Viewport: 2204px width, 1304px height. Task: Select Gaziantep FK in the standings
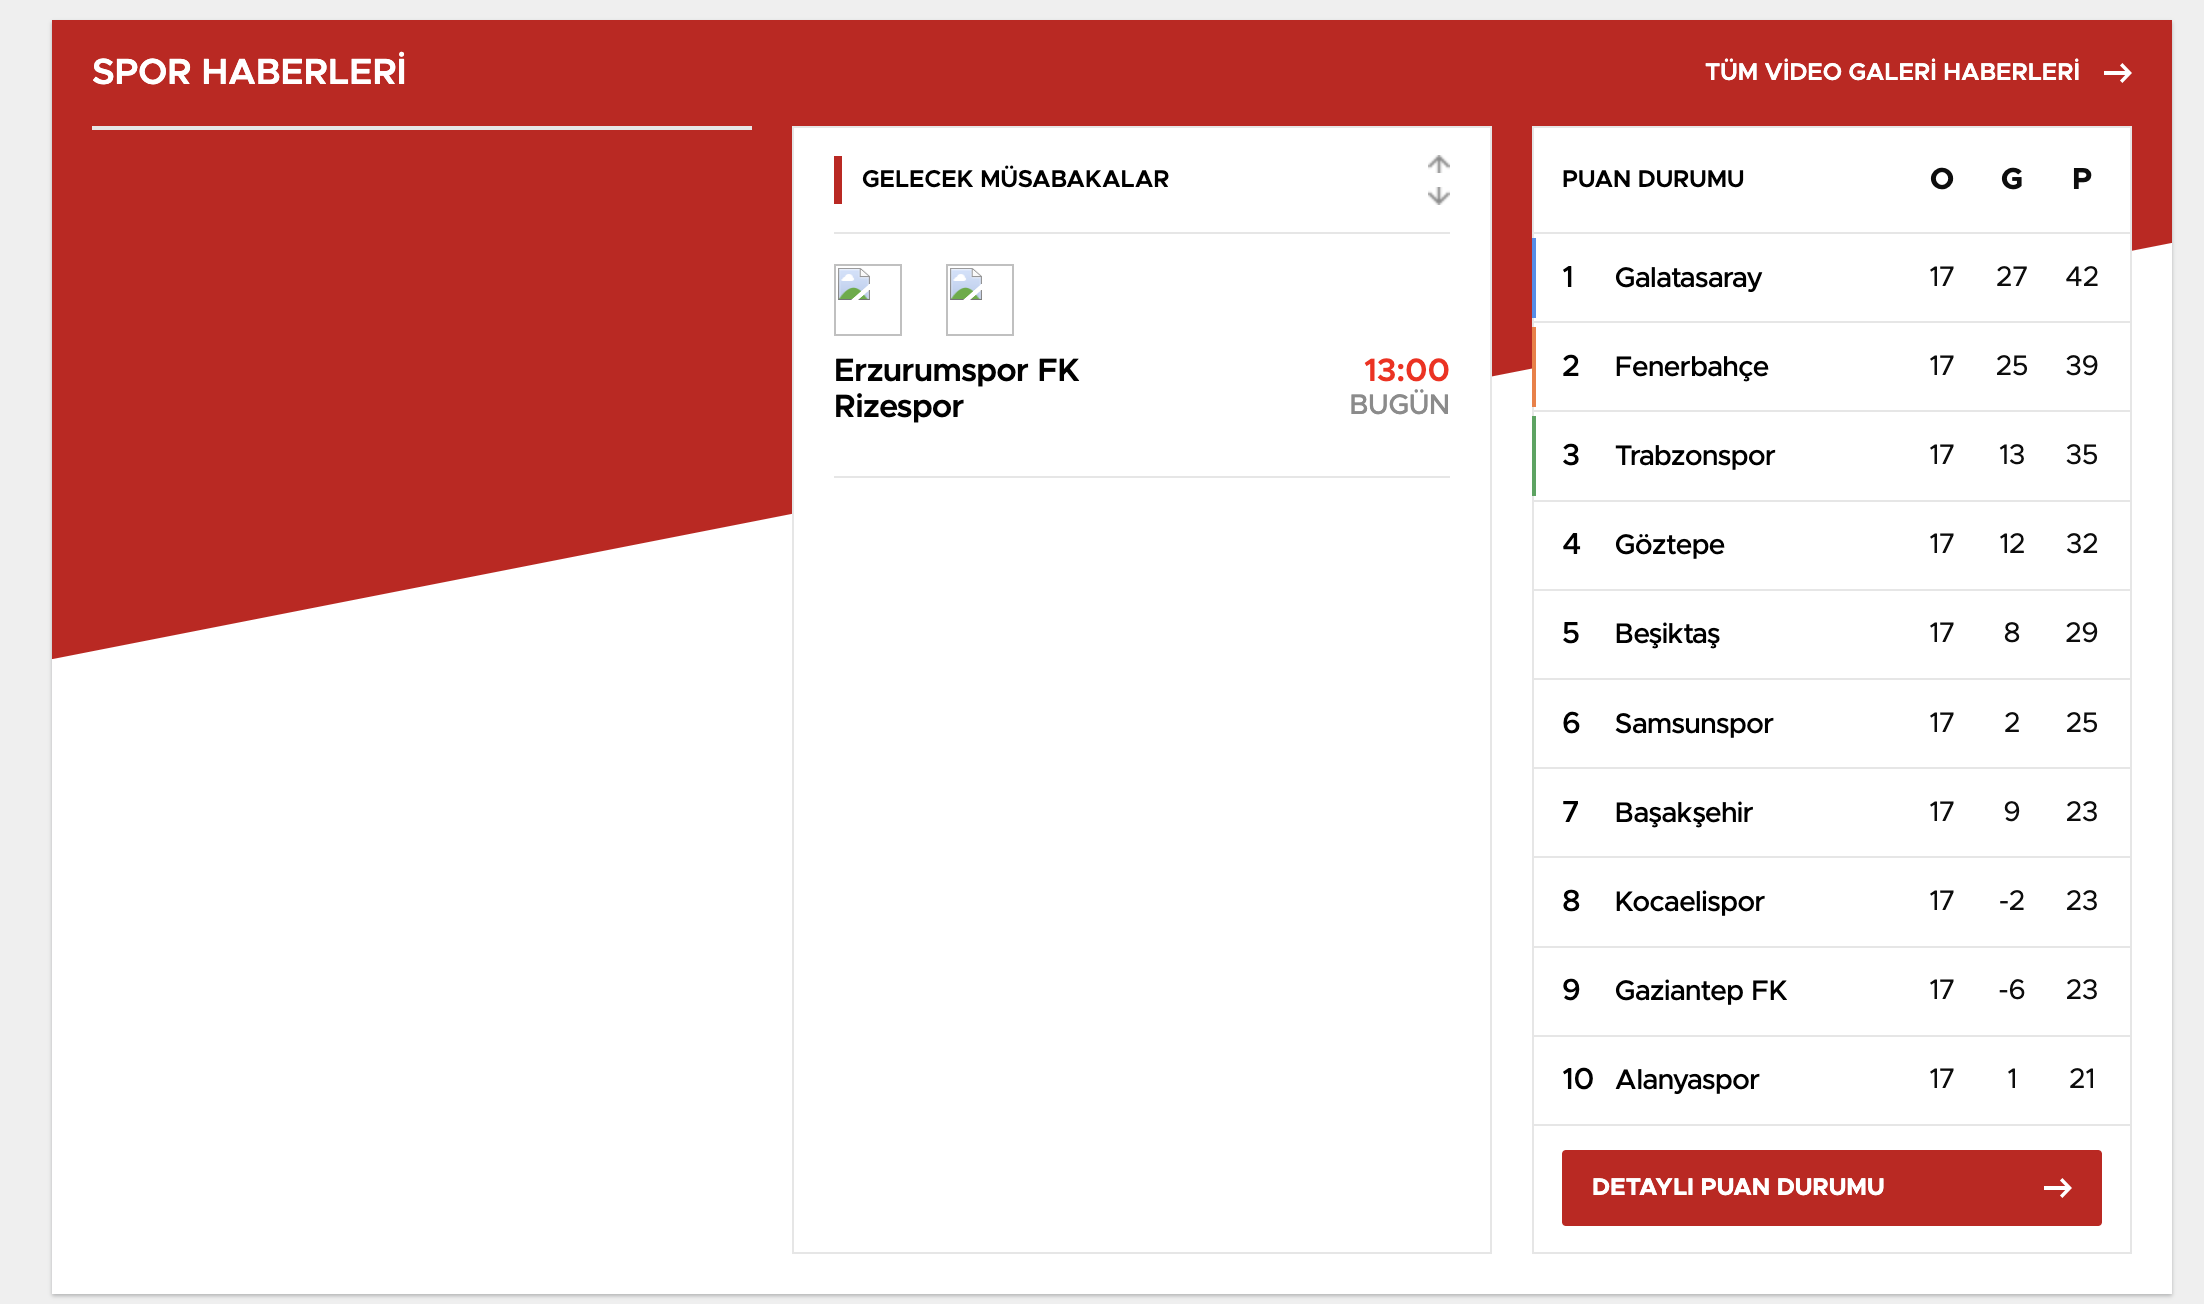tap(1700, 990)
